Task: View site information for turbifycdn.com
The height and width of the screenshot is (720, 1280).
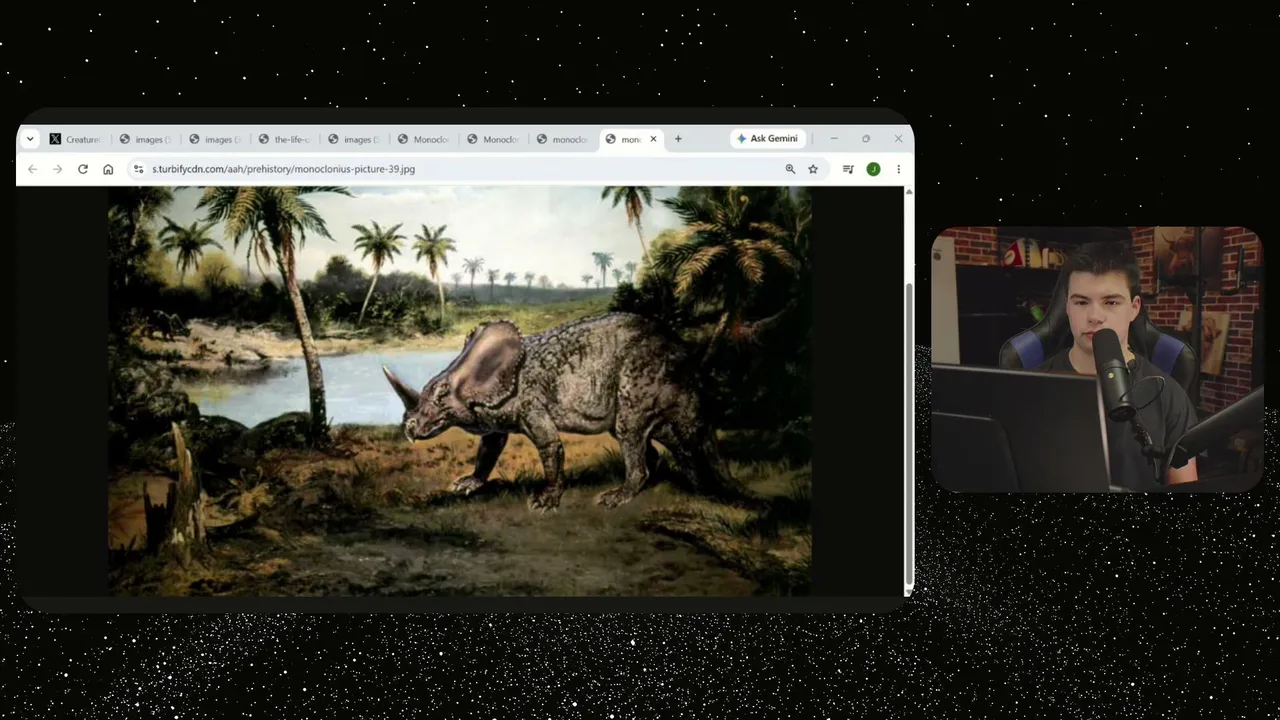Action: 138,169
